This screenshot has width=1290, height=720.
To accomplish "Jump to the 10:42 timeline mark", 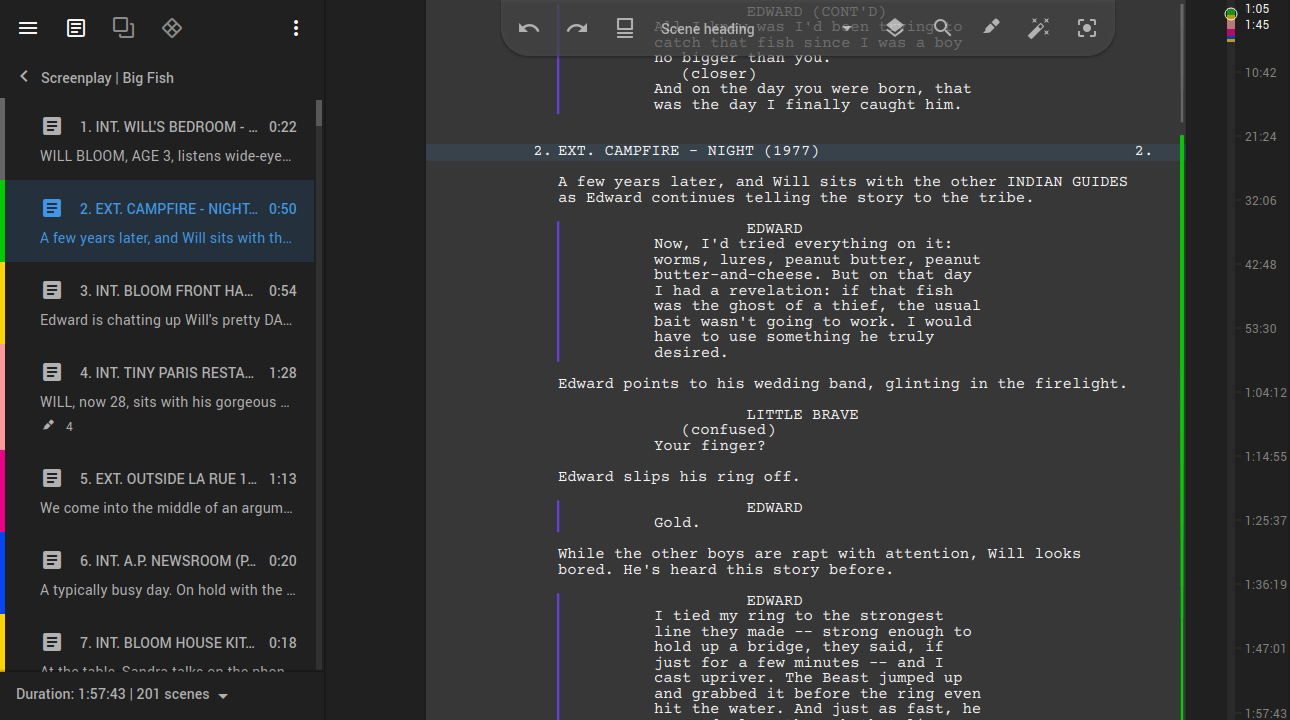I will [x=1260, y=73].
